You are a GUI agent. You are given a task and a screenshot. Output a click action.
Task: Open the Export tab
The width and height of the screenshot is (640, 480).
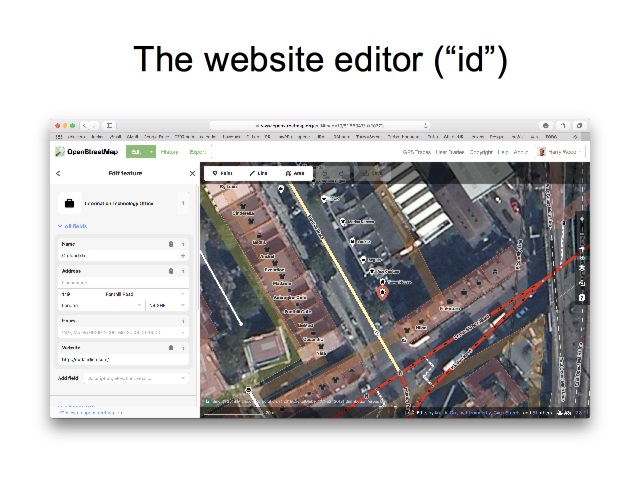click(198, 152)
